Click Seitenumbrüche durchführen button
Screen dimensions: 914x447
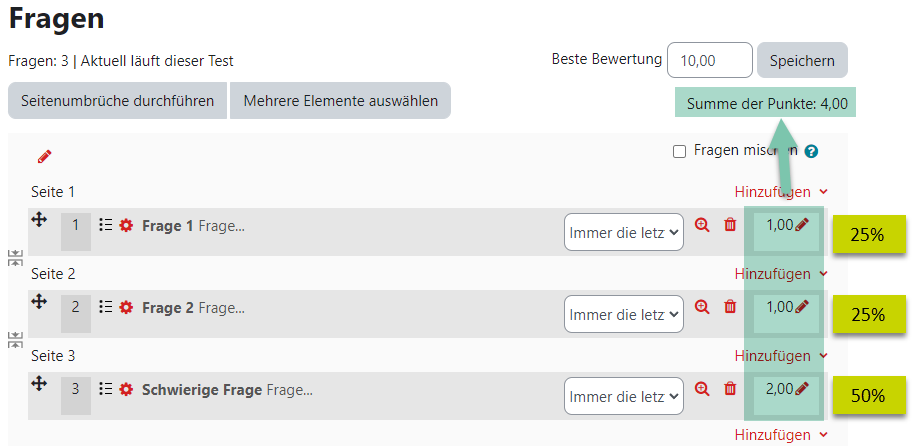click(117, 101)
